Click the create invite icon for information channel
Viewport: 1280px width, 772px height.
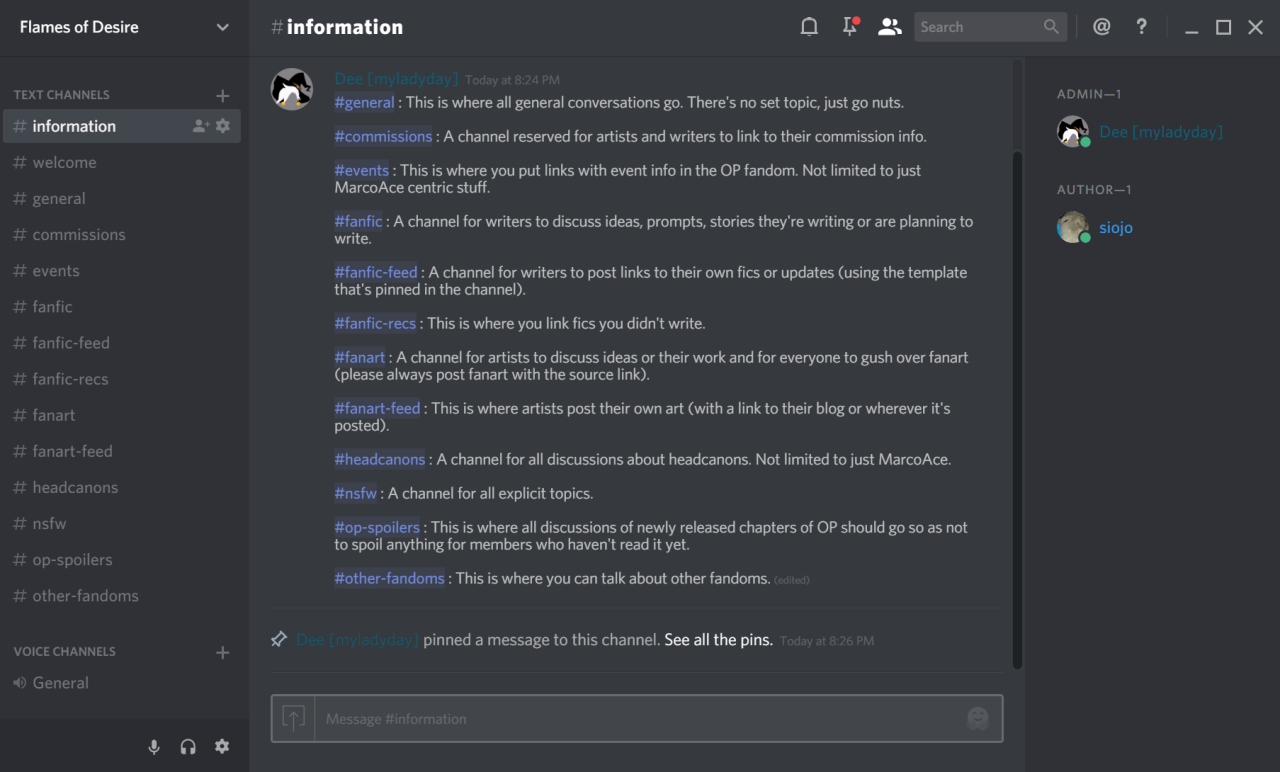(x=201, y=126)
